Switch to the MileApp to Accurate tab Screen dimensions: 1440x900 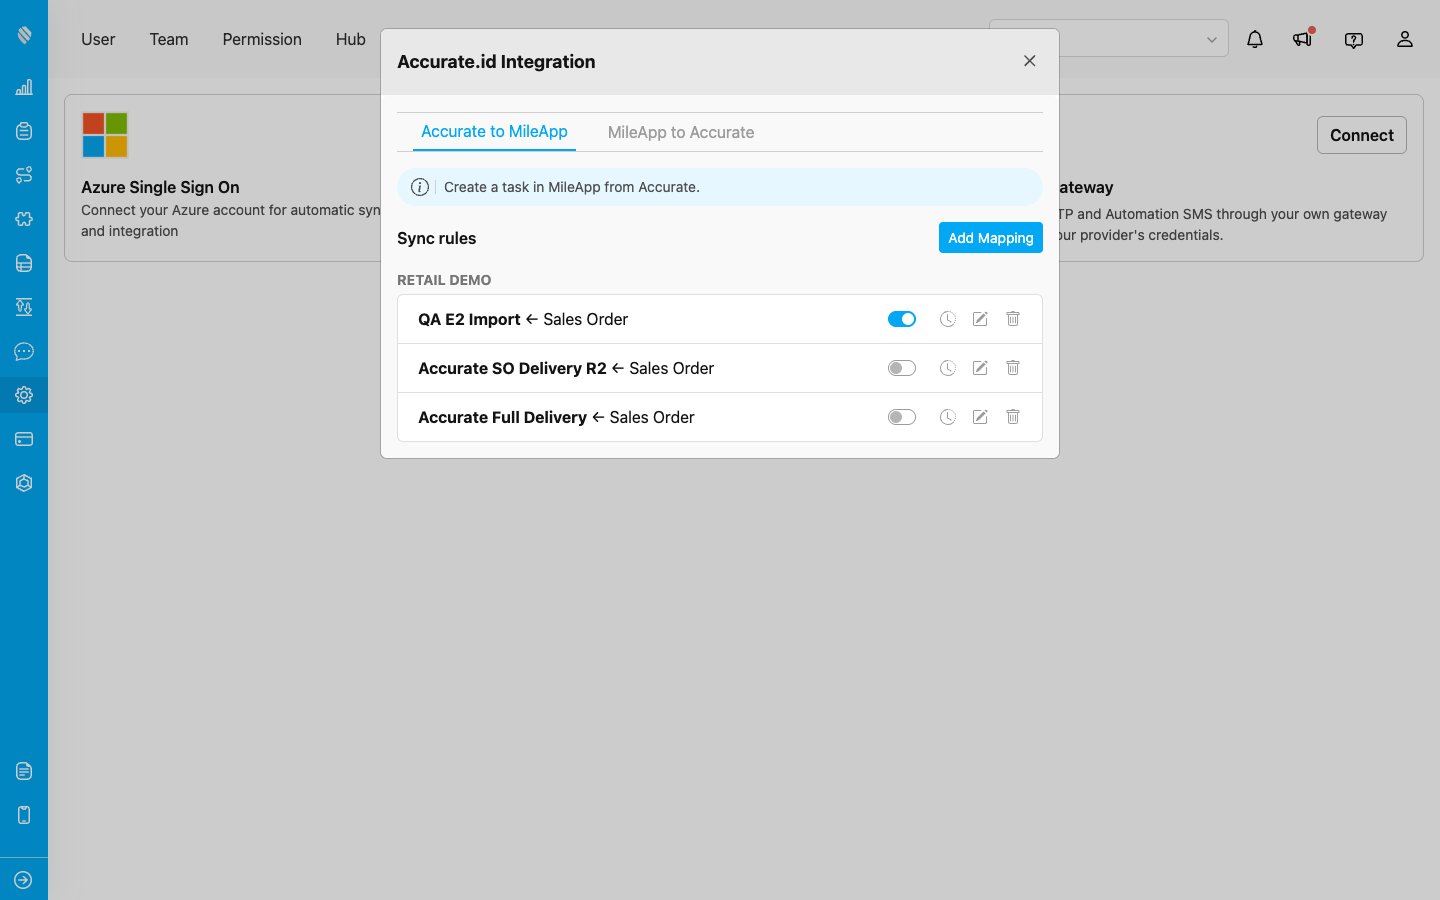tap(681, 132)
